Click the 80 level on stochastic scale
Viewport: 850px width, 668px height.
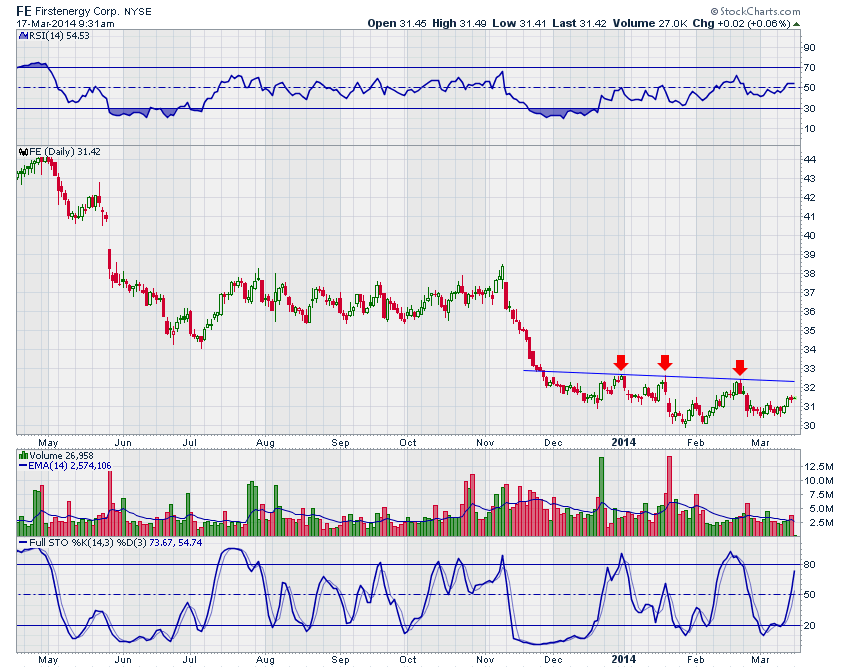pos(808,565)
